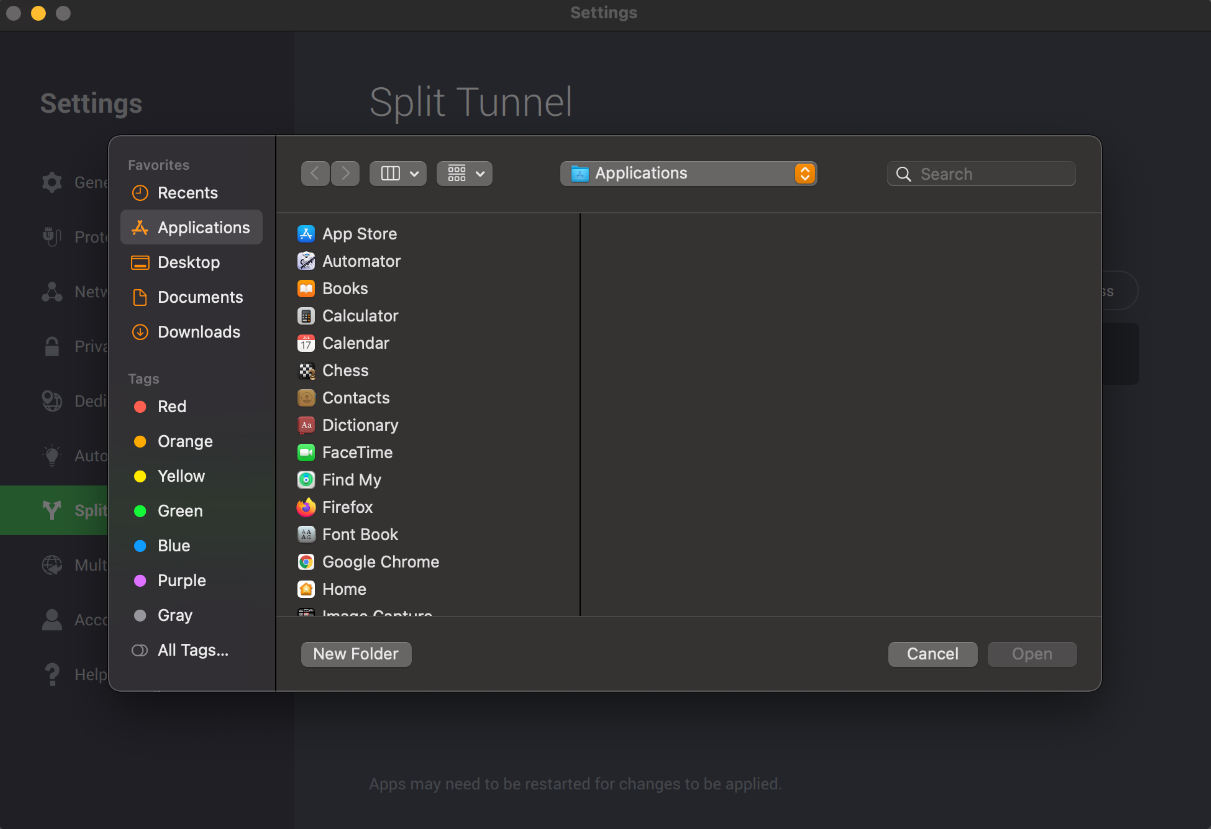Open the column view options dropdown
The image size is (1211, 829).
pyautogui.click(x=398, y=173)
